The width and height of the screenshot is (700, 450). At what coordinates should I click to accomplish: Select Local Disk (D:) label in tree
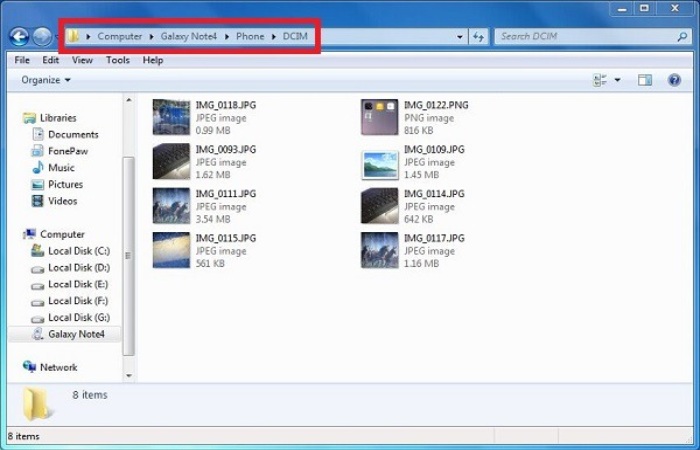pyautogui.click(x=79, y=268)
